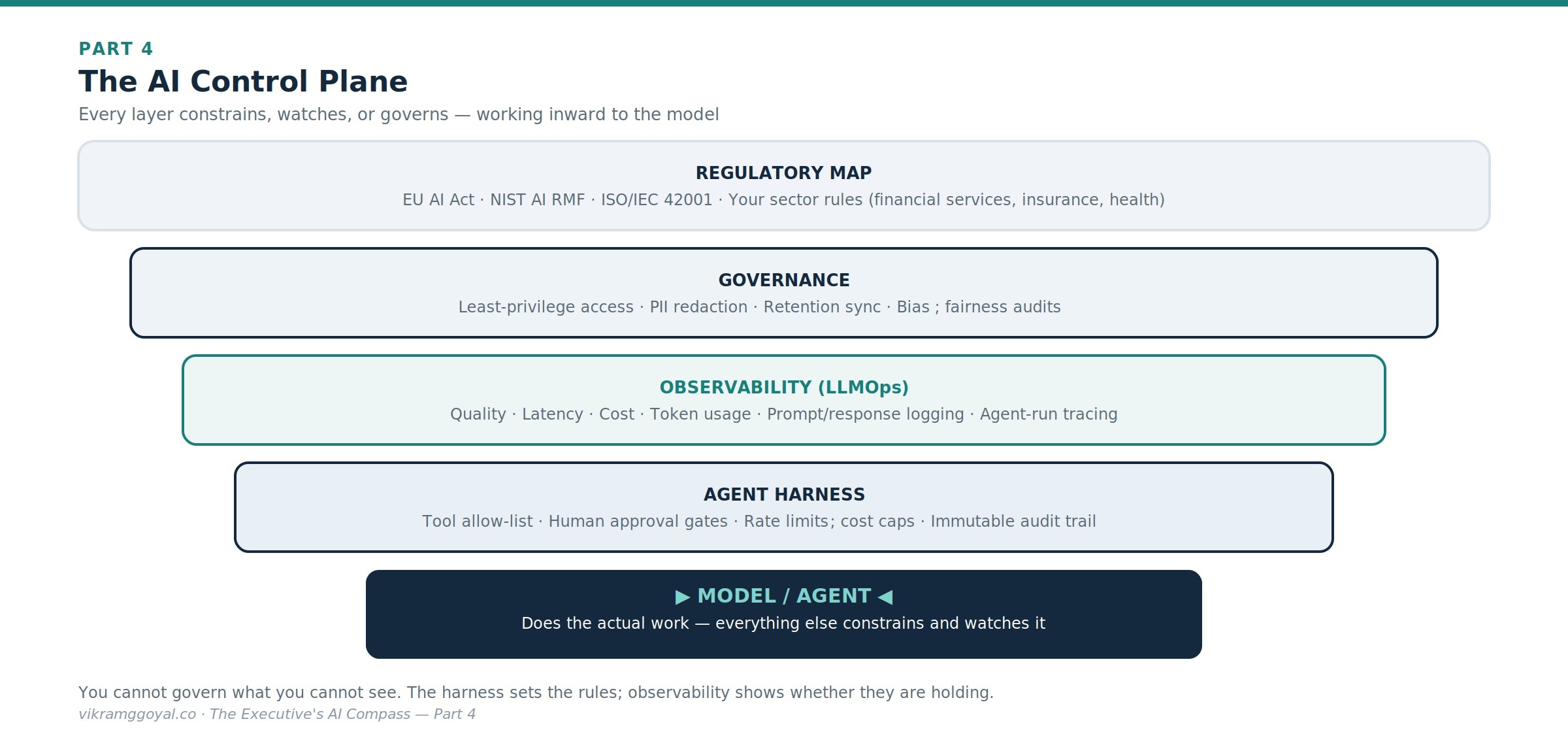Click the title The AI Control Plane

(243, 82)
